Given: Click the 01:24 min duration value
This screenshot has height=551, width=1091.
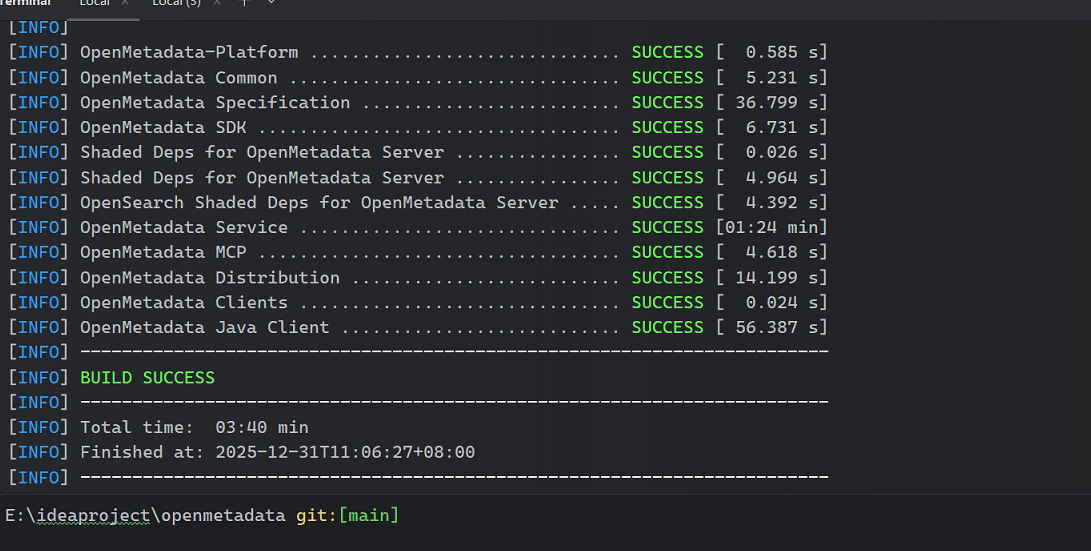Looking at the screenshot, I should [x=772, y=227].
